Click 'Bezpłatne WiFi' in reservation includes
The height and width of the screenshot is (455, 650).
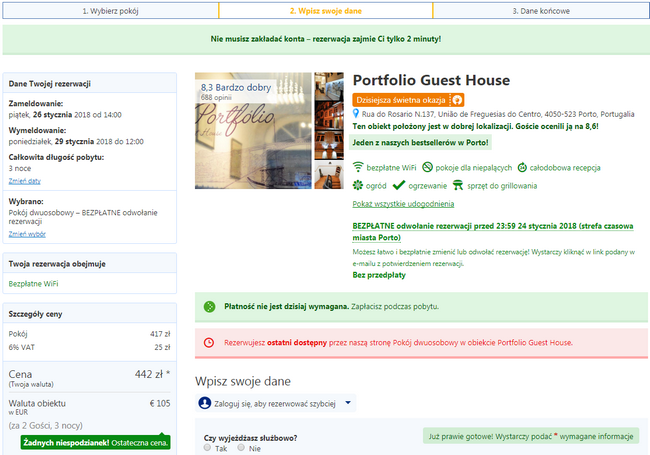34,284
